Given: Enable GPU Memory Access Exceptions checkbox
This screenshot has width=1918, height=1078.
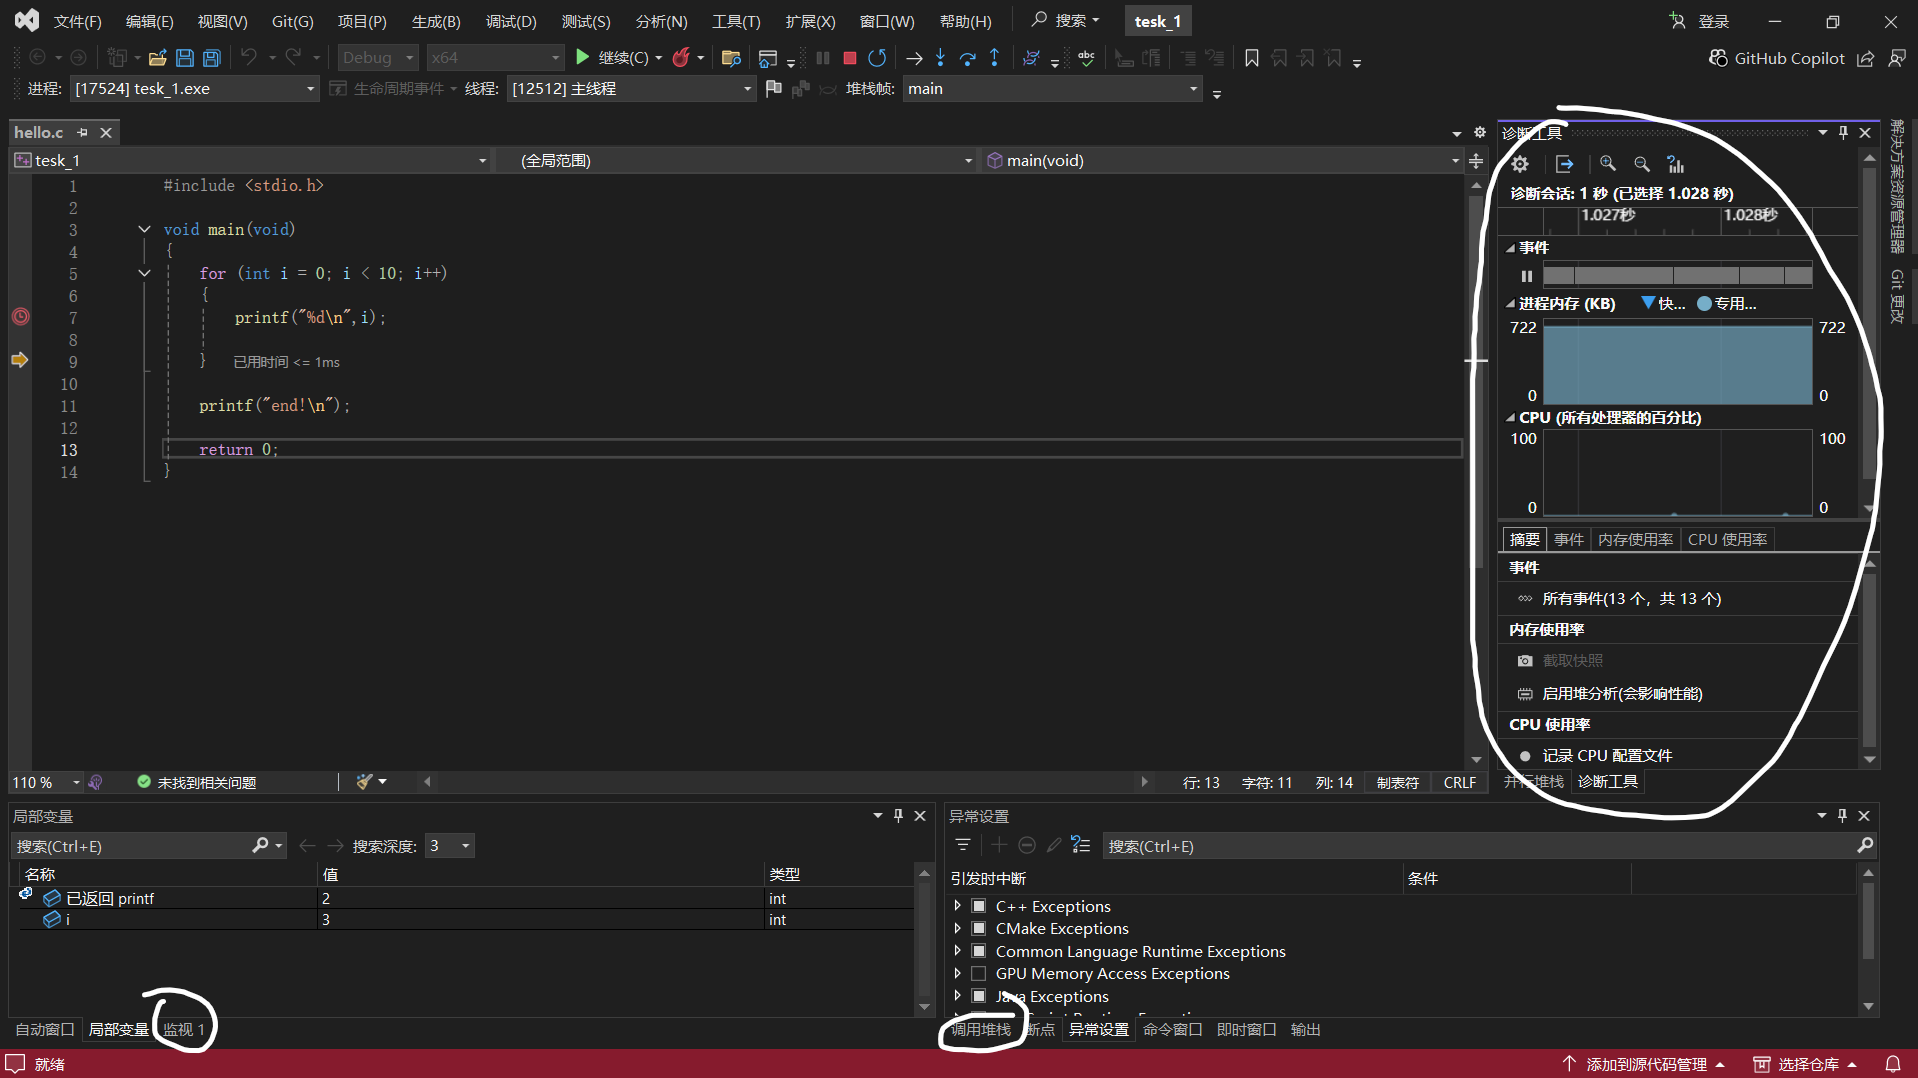Looking at the screenshot, I should click(979, 973).
